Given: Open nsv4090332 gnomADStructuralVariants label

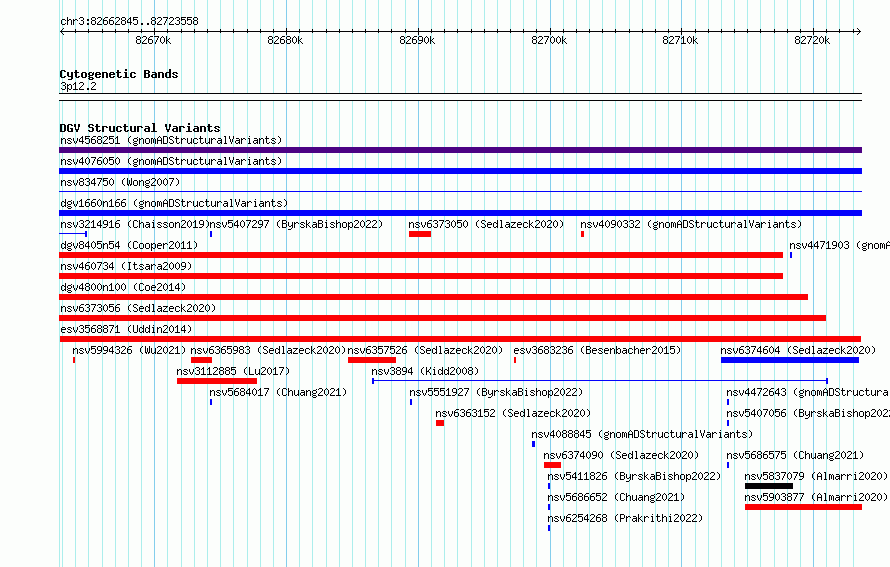Looking at the screenshot, I should [691, 224].
